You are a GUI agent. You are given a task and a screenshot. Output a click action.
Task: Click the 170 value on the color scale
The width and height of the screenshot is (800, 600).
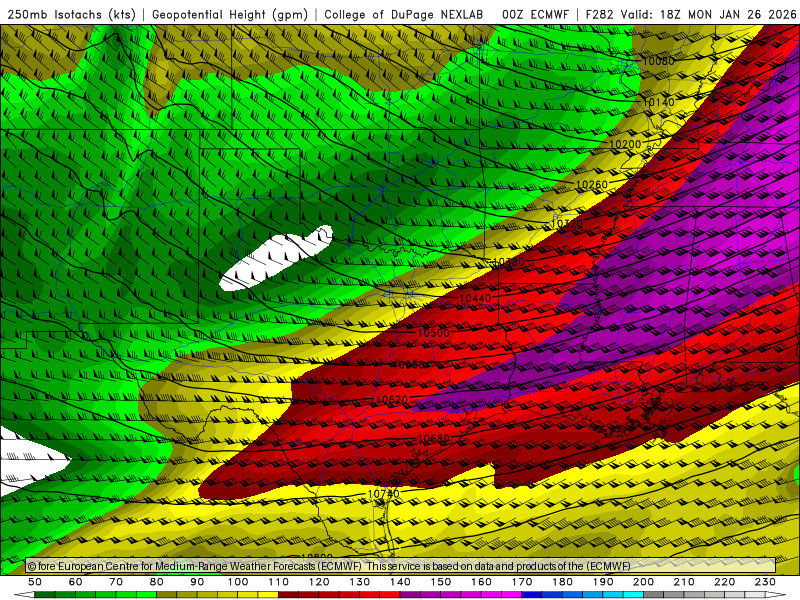tap(522, 582)
